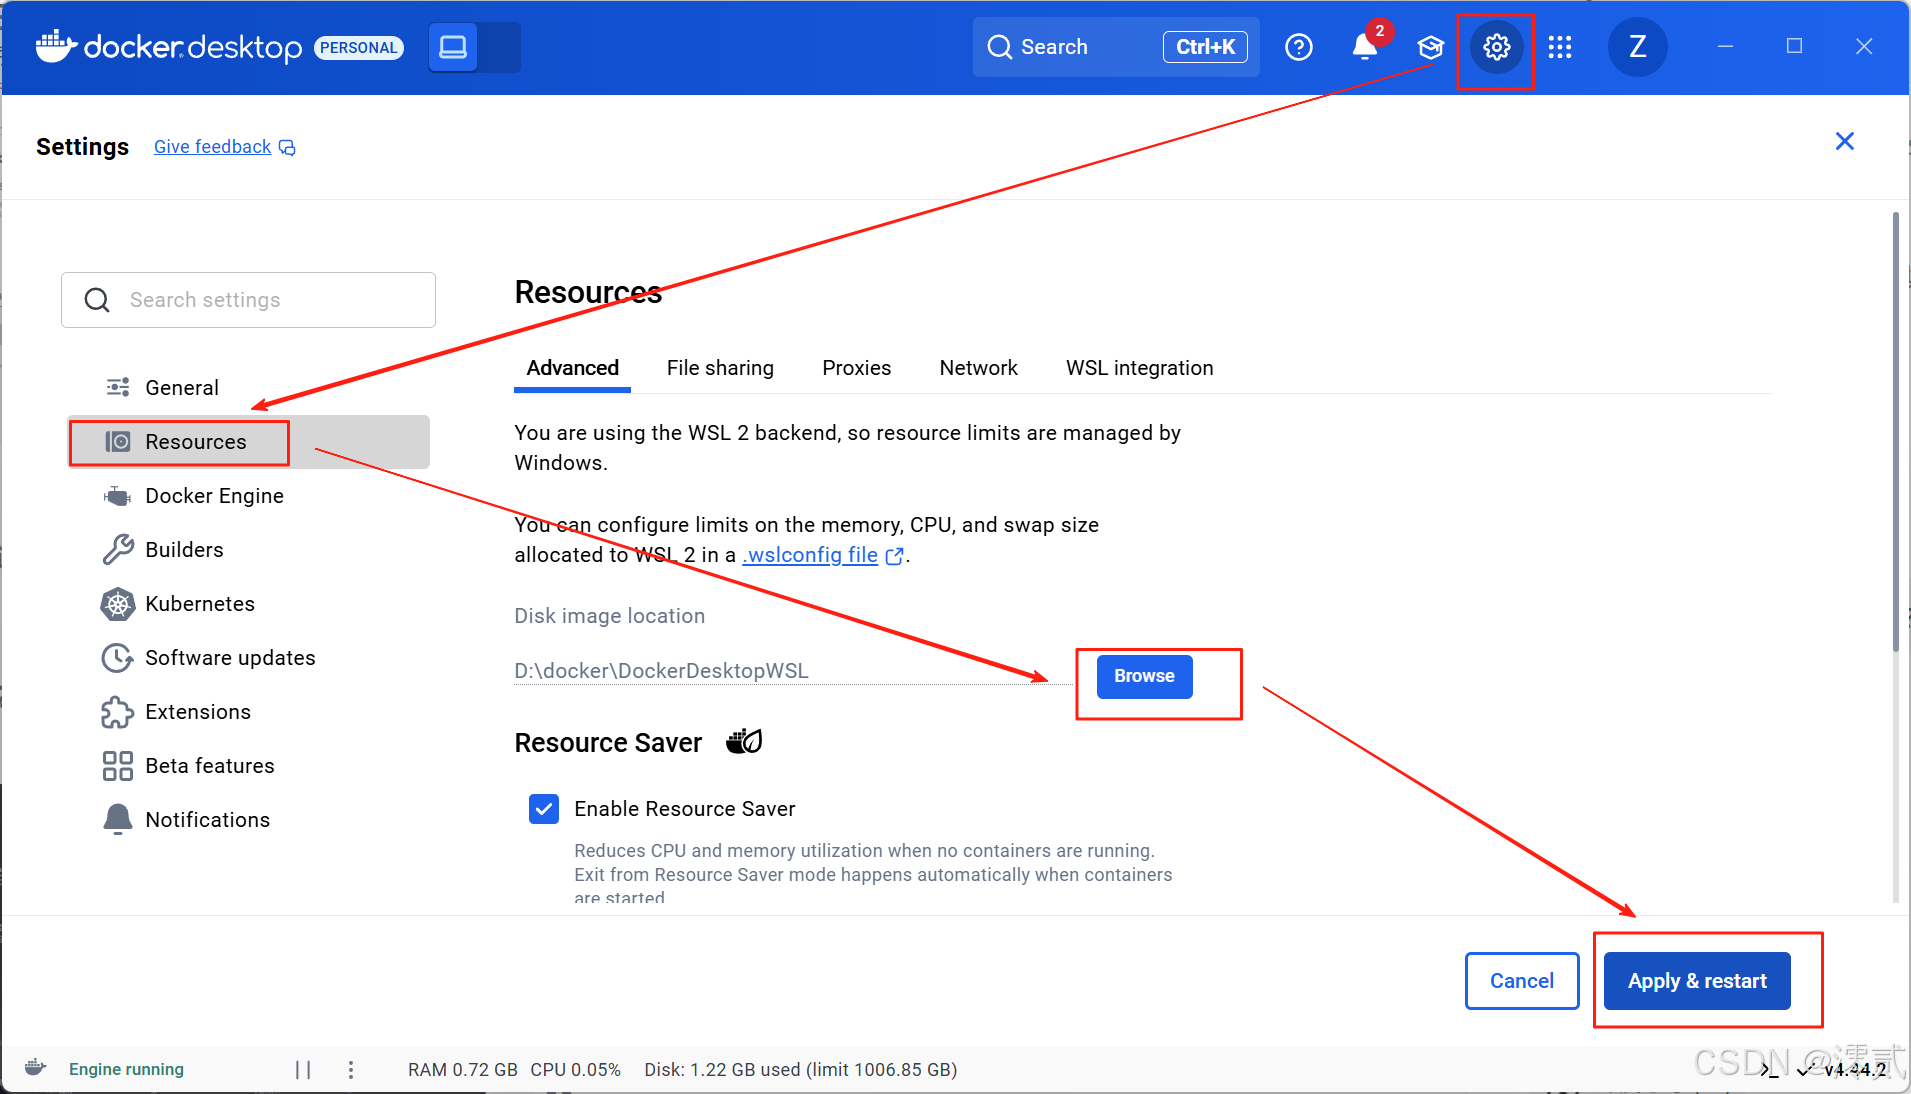The image size is (1911, 1094).
Task: Open the Learning center graduation cap icon
Action: pyautogui.click(x=1431, y=47)
